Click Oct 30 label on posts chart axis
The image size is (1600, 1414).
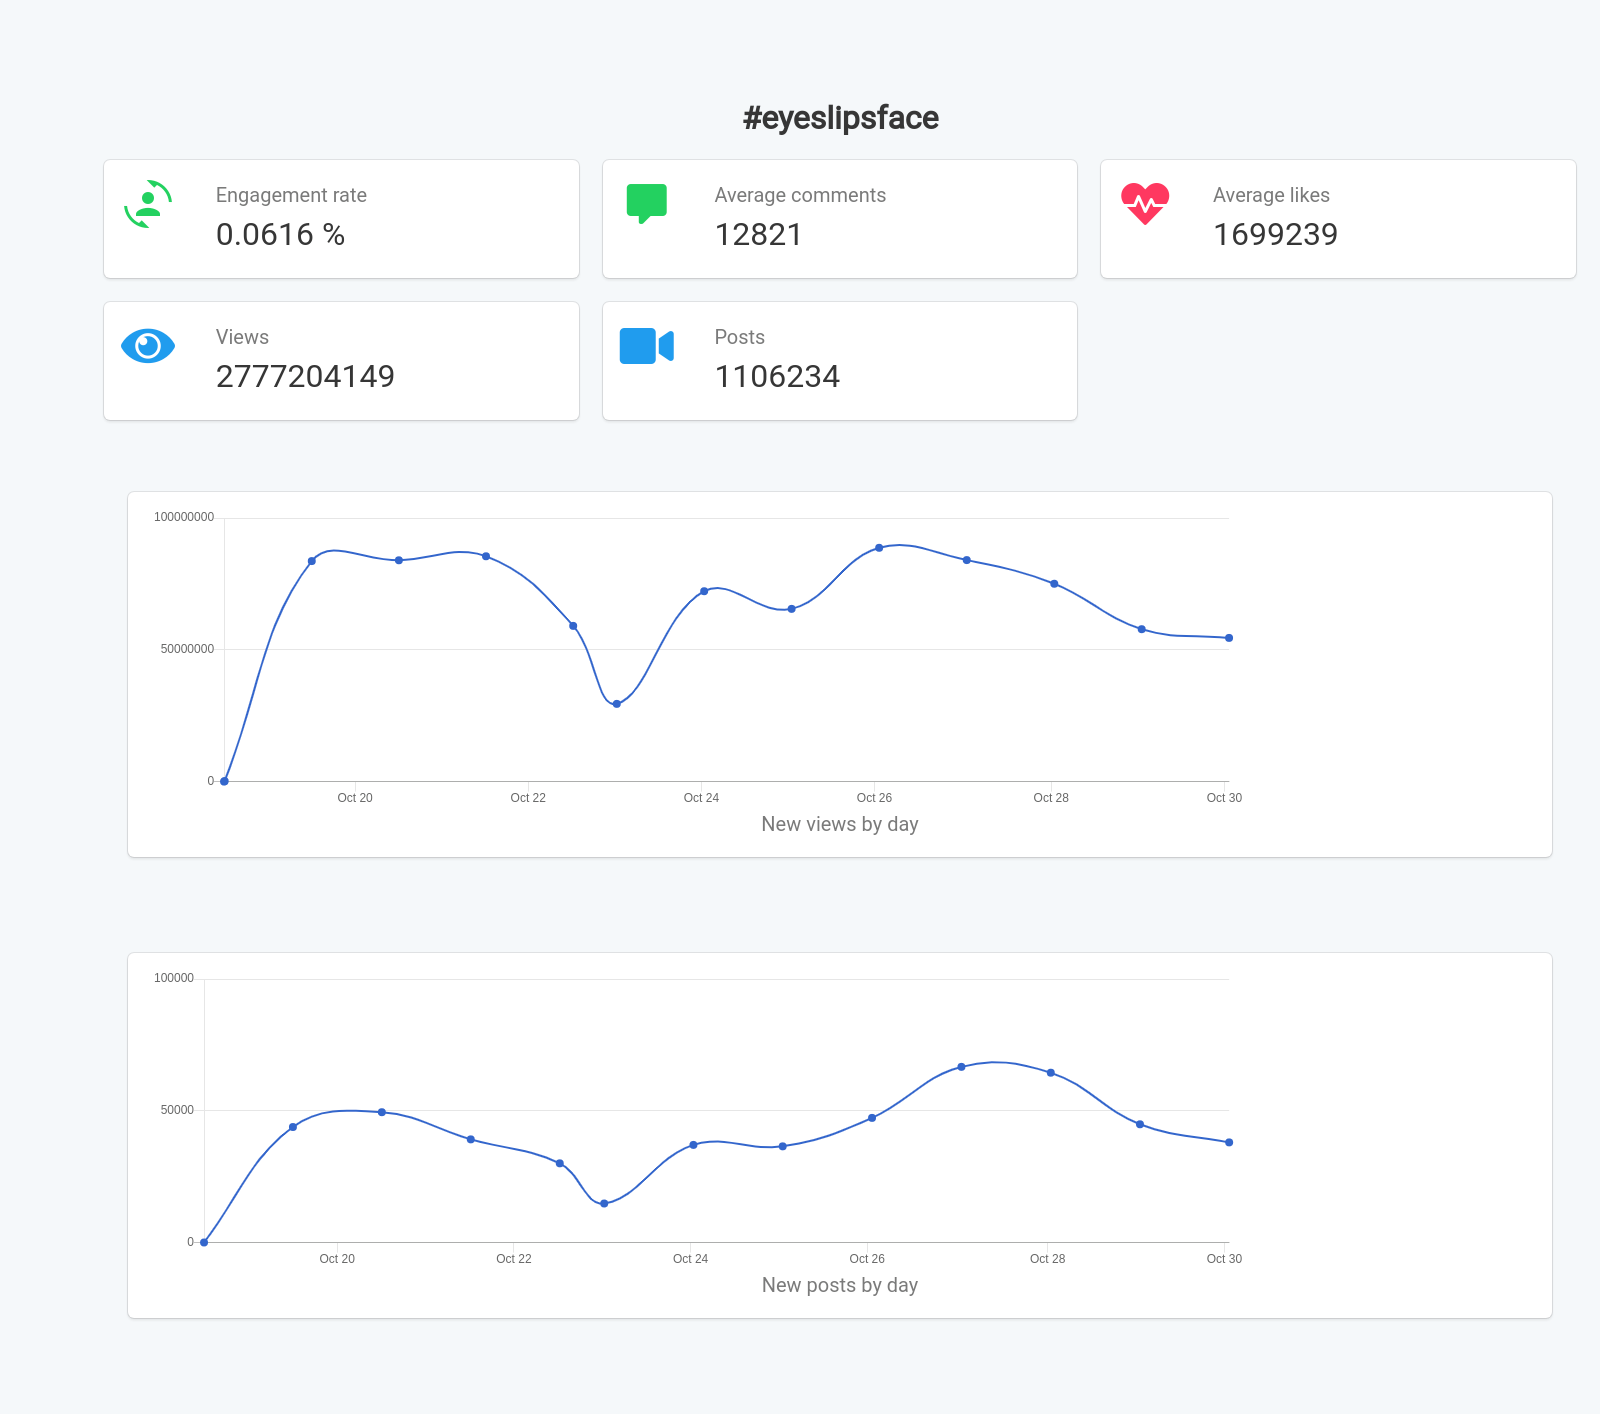(1224, 1259)
